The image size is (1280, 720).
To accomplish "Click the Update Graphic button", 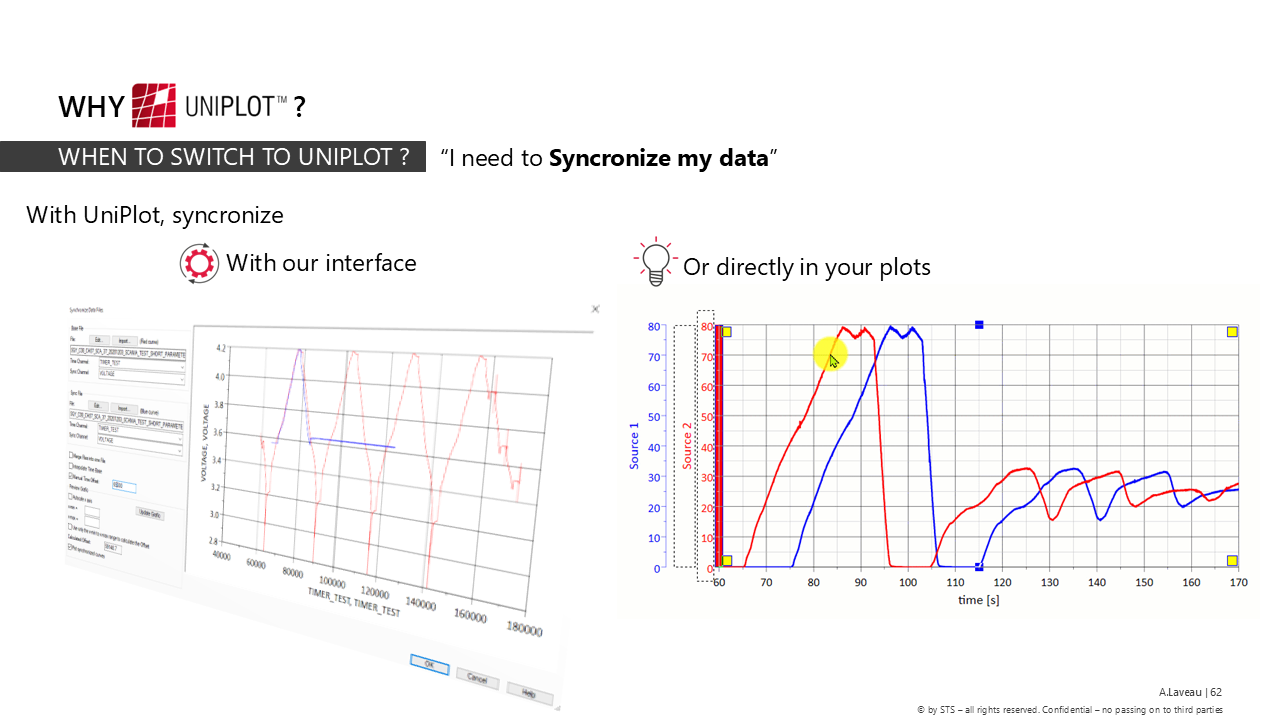I will click(150, 514).
